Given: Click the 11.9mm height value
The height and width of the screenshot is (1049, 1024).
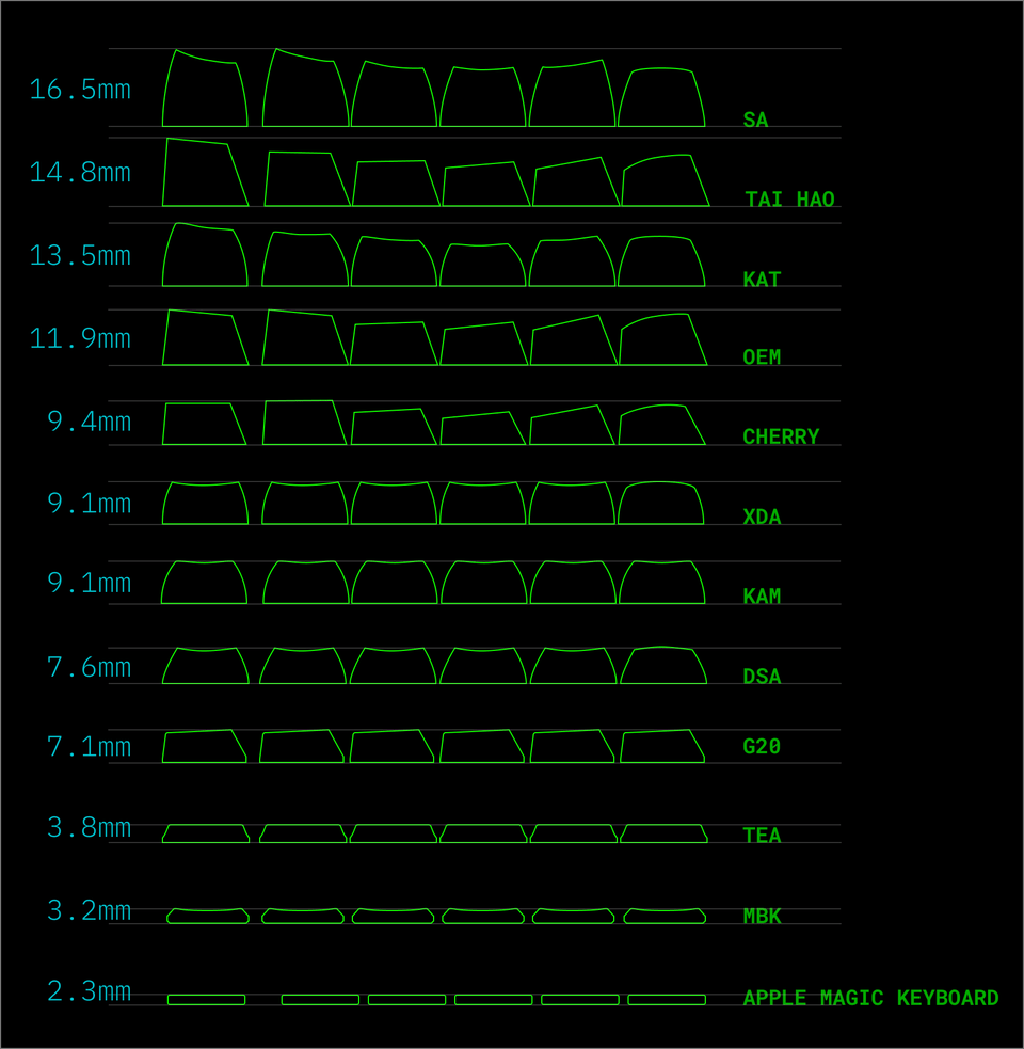Looking at the screenshot, I should coord(80,339).
